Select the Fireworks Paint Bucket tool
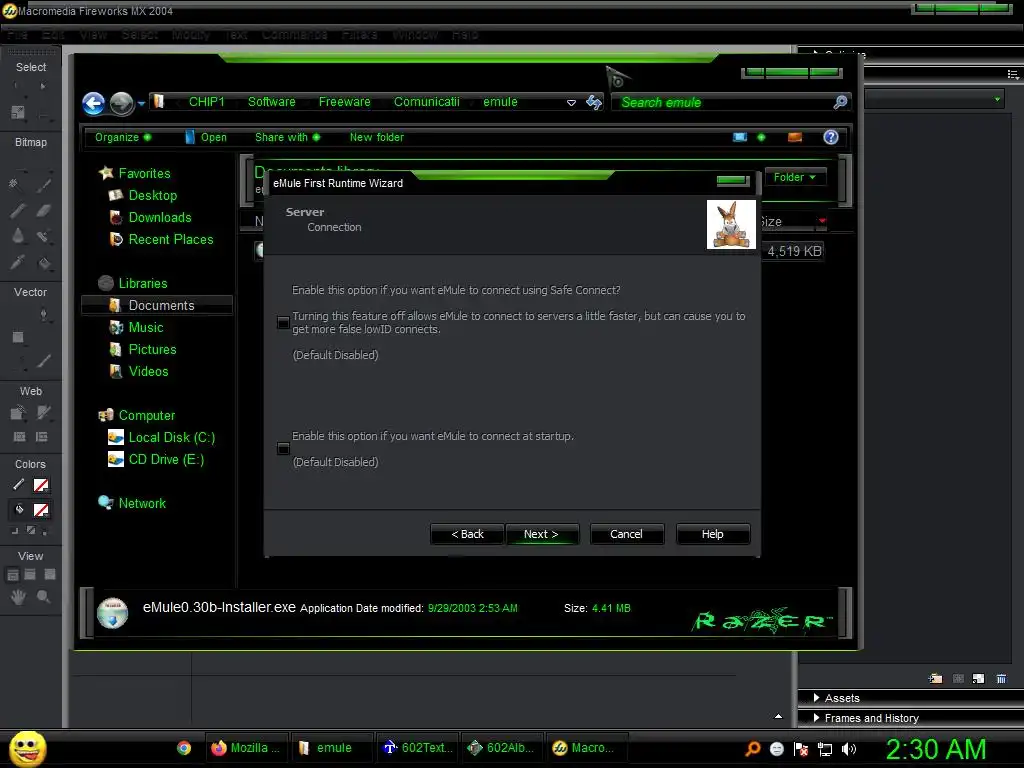 tap(44, 263)
